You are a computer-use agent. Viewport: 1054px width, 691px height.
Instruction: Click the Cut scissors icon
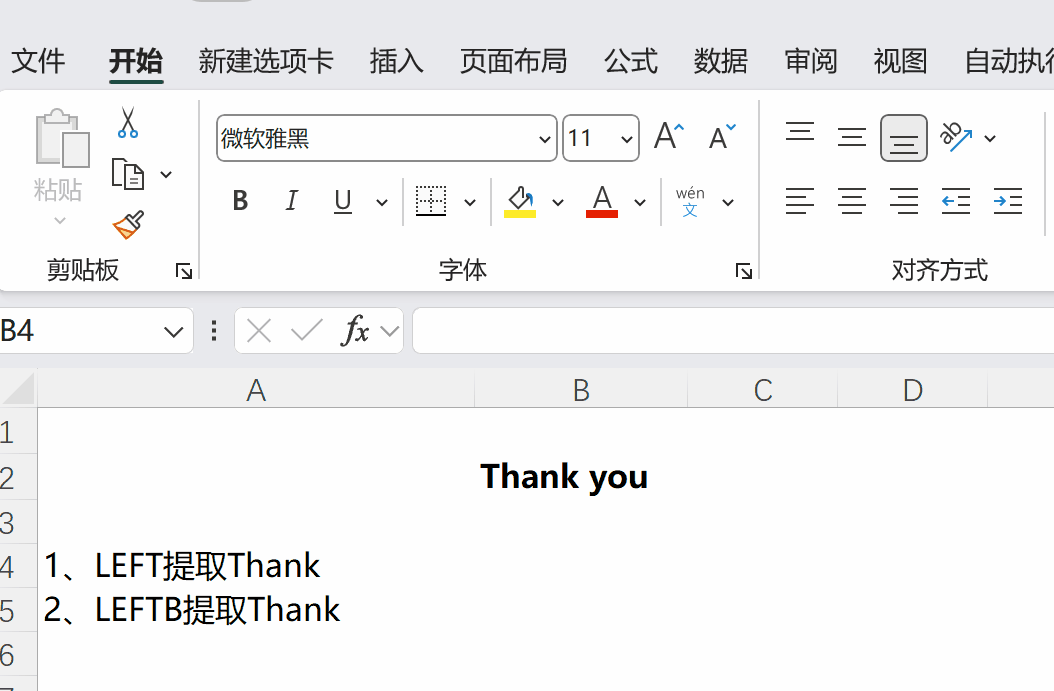[x=127, y=123]
